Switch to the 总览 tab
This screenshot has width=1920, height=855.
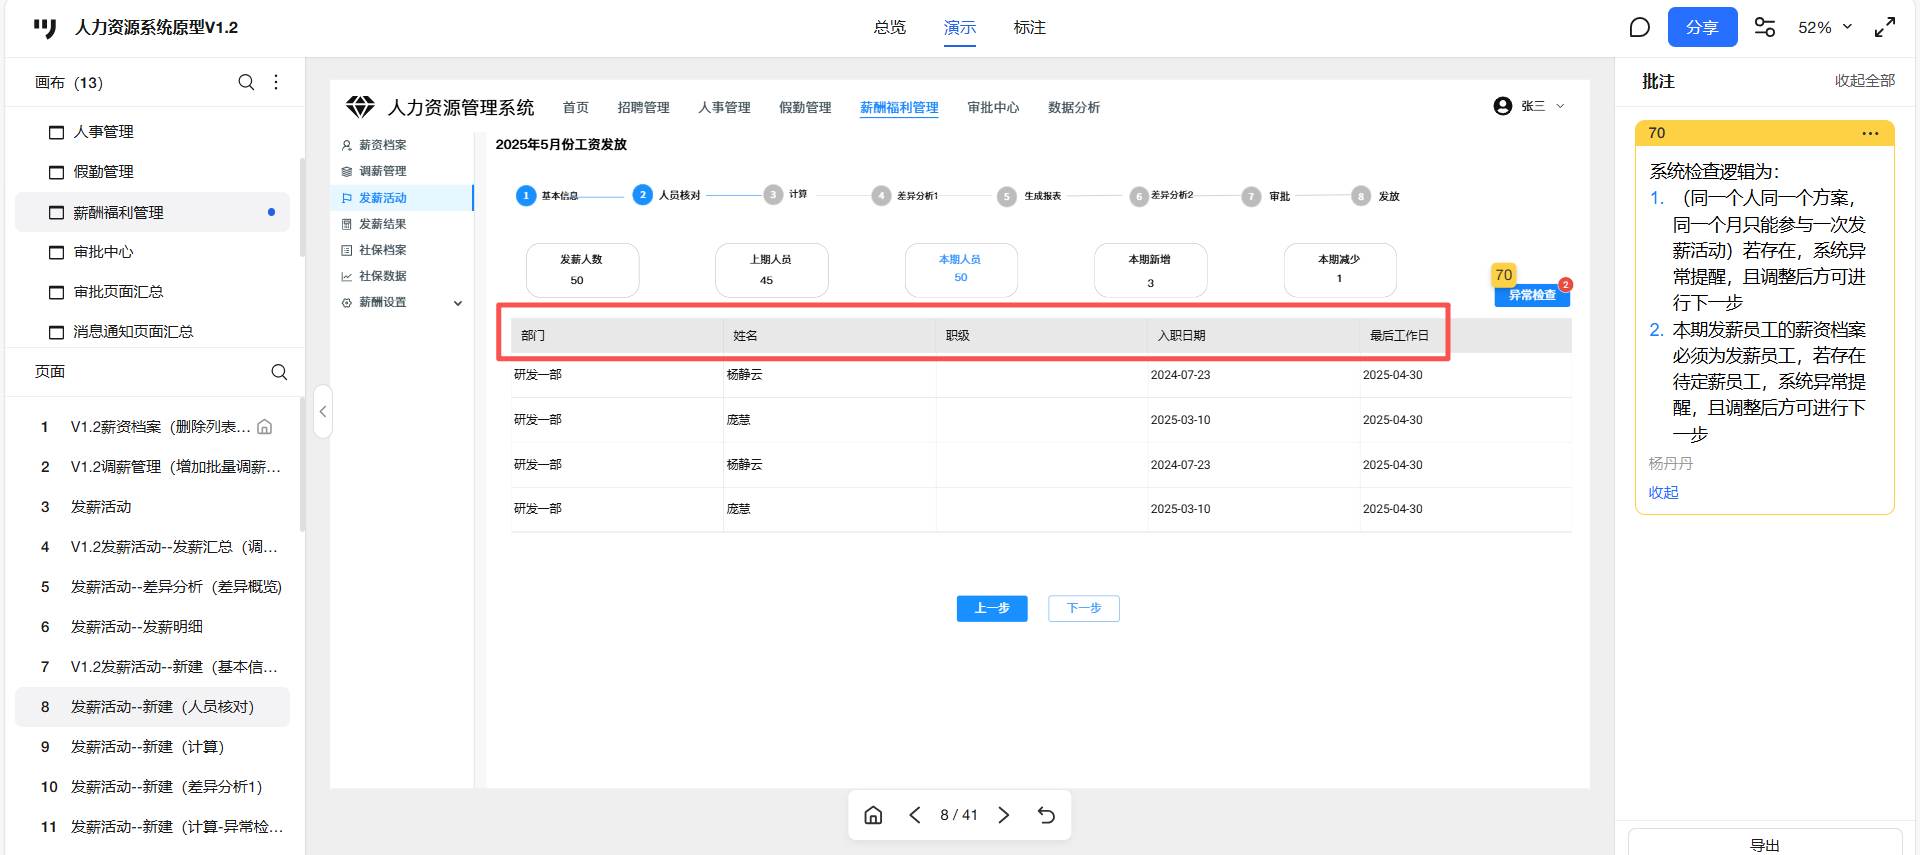tap(889, 27)
